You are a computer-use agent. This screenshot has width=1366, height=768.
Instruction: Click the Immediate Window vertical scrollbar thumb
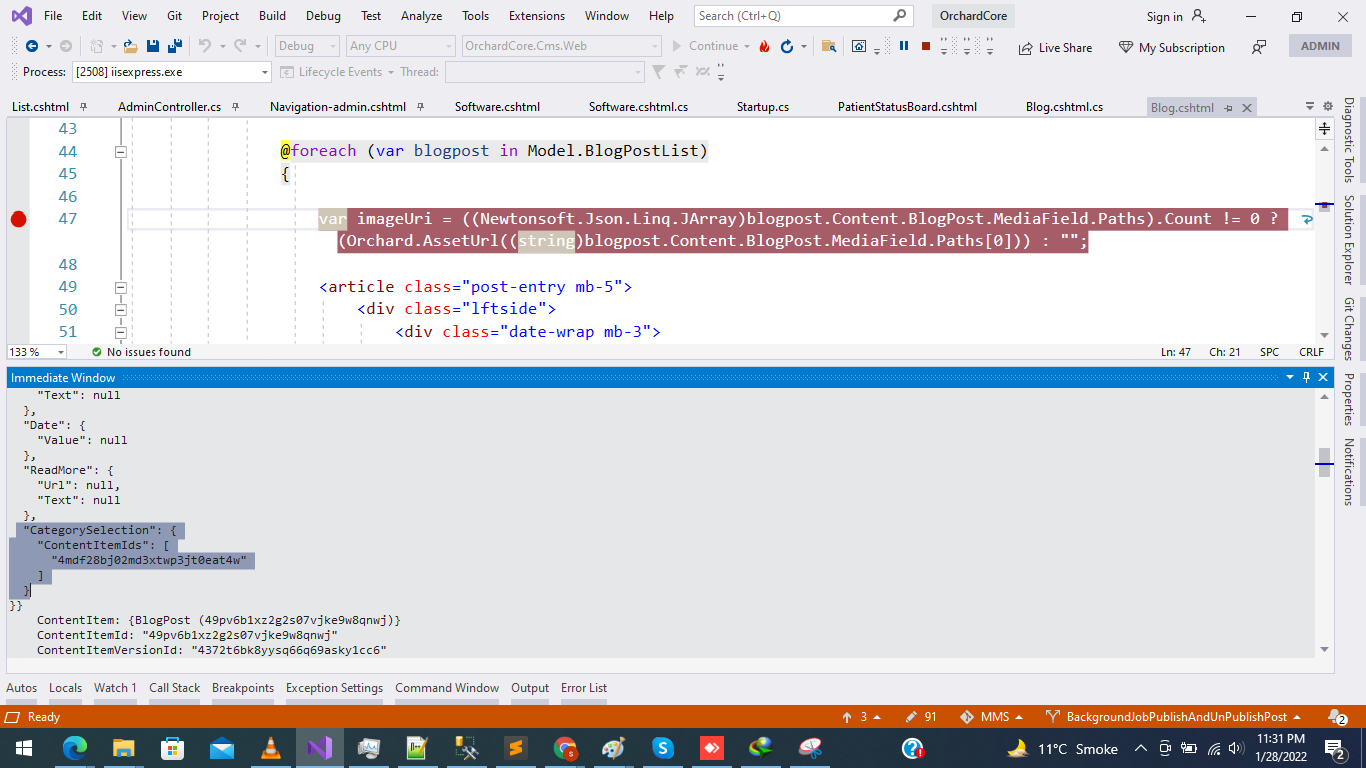(x=1324, y=462)
